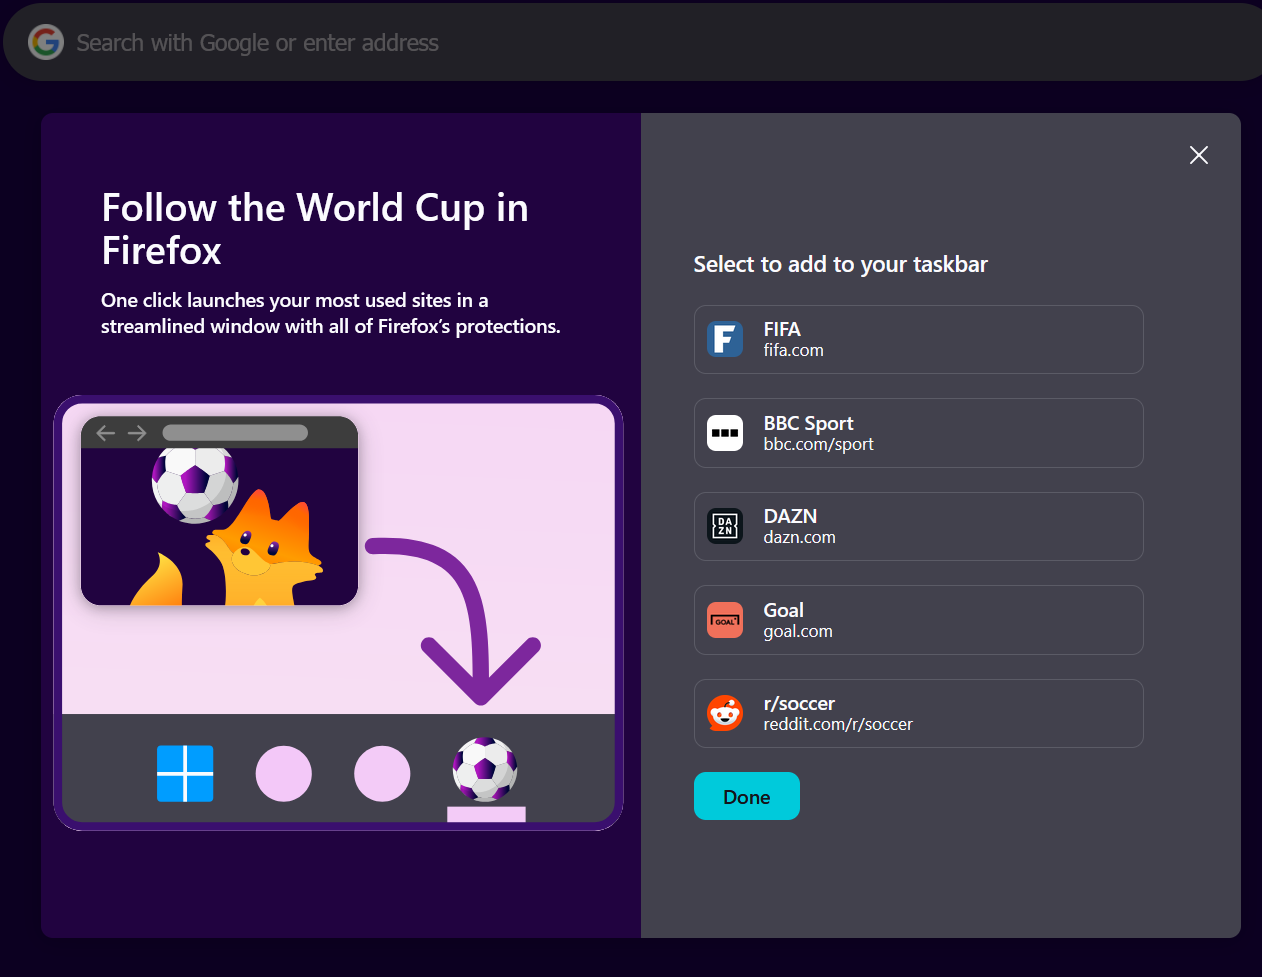Screen dimensions: 1262x977
Task: Select the r/soccer reddit.com/r/soccer option
Action: point(918,713)
